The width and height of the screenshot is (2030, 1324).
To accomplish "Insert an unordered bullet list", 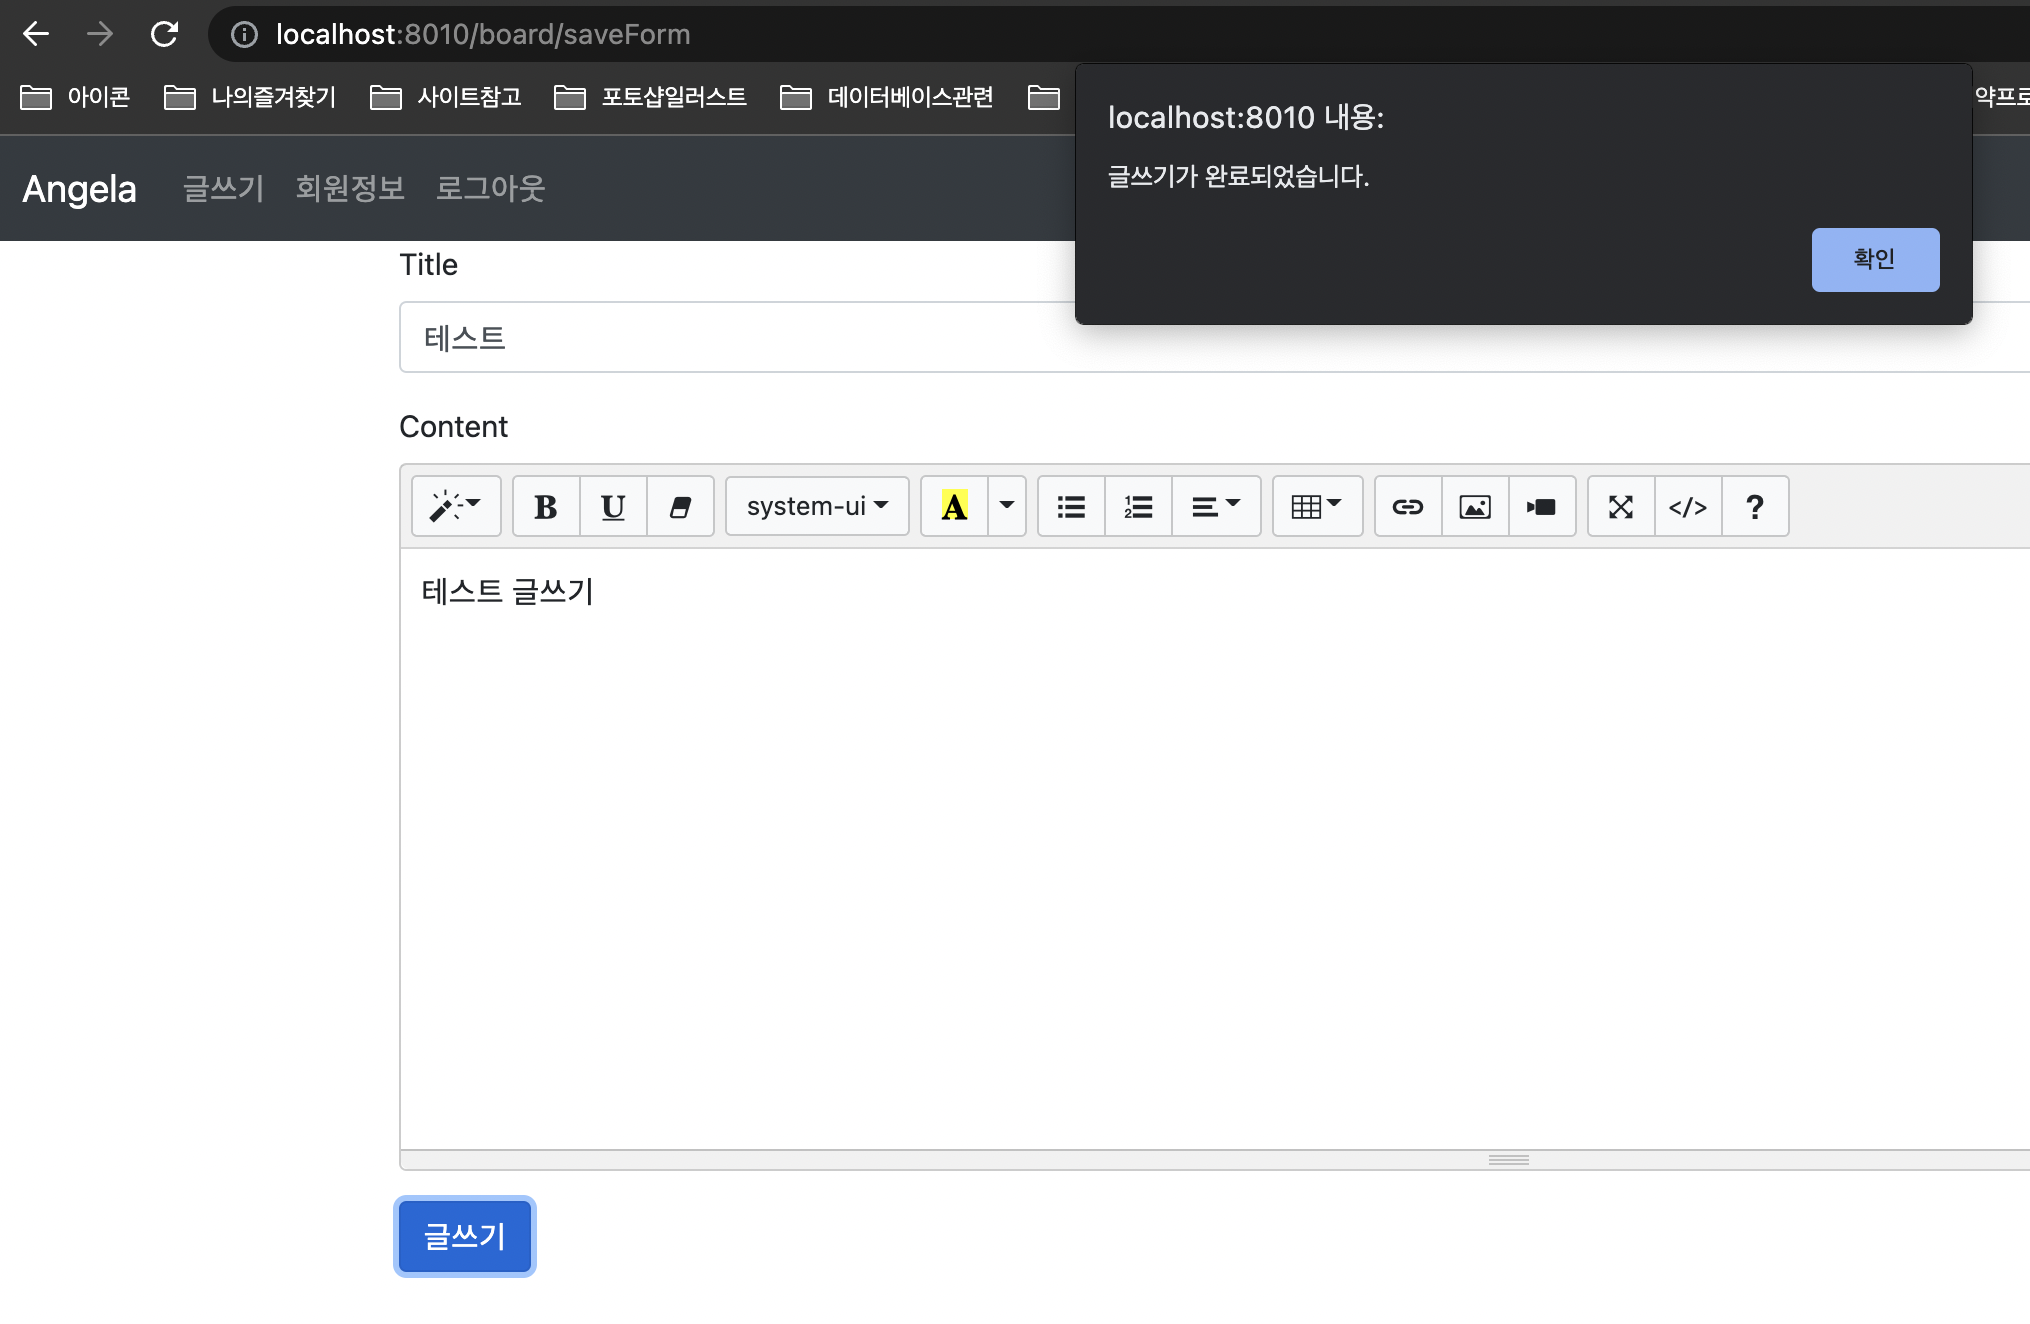I will click(x=1071, y=506).
